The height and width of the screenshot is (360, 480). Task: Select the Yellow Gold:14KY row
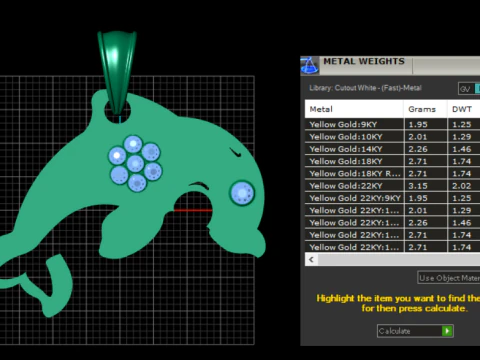pos(392,149)
